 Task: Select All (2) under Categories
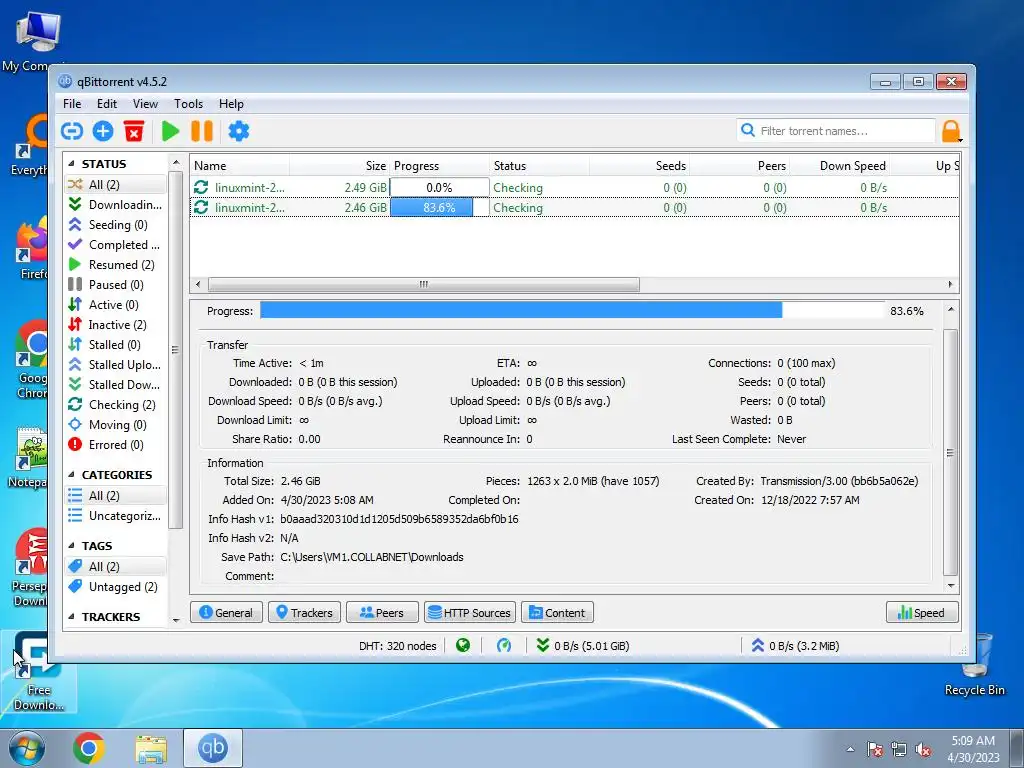pos(116,496)
